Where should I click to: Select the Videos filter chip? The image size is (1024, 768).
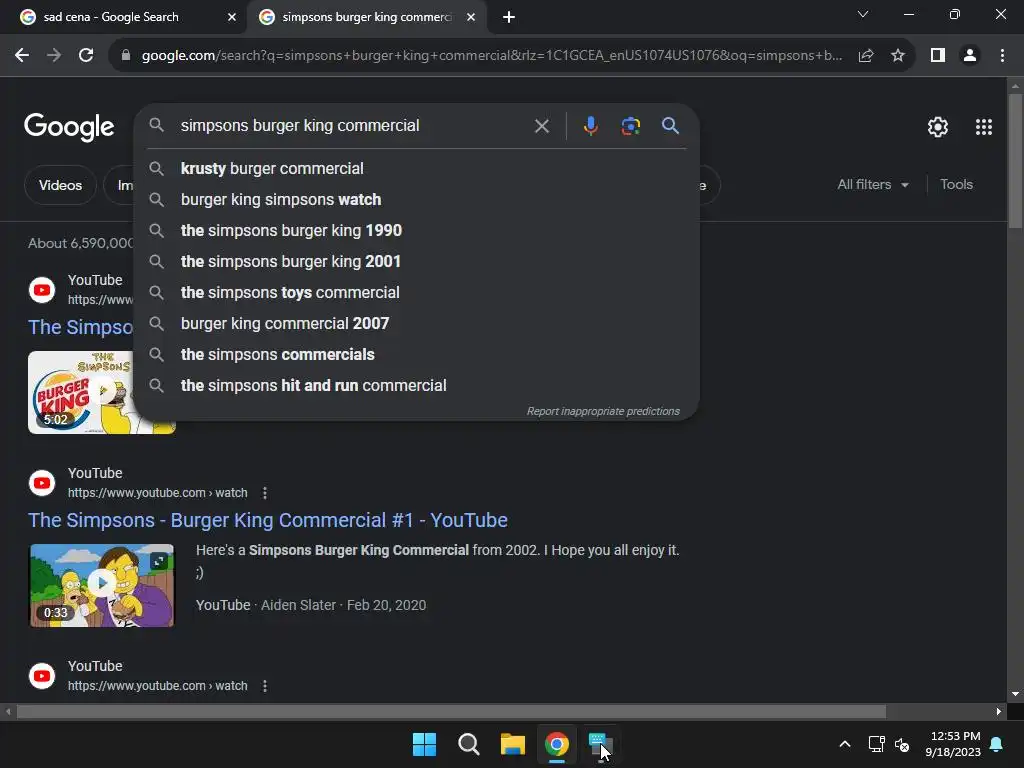[60, 185]
